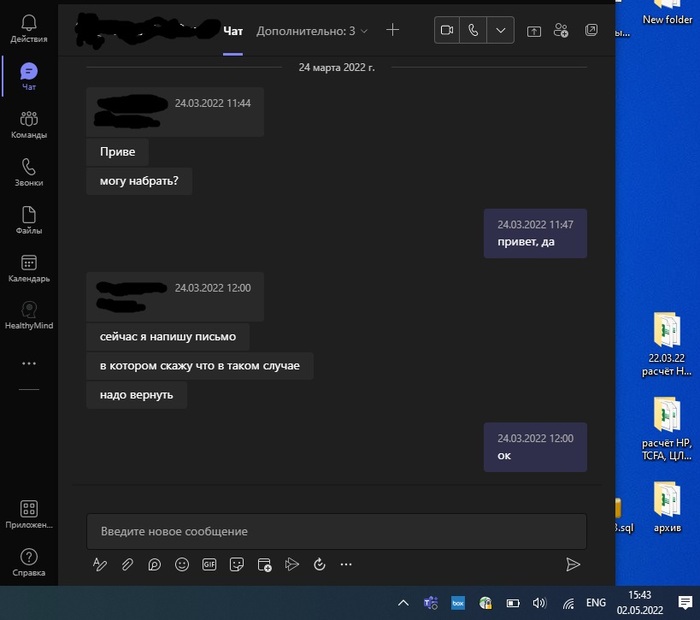The width and height of the screenshot is (700, 620).
Task: Add people to the chat
Action: tap(561, 30)
